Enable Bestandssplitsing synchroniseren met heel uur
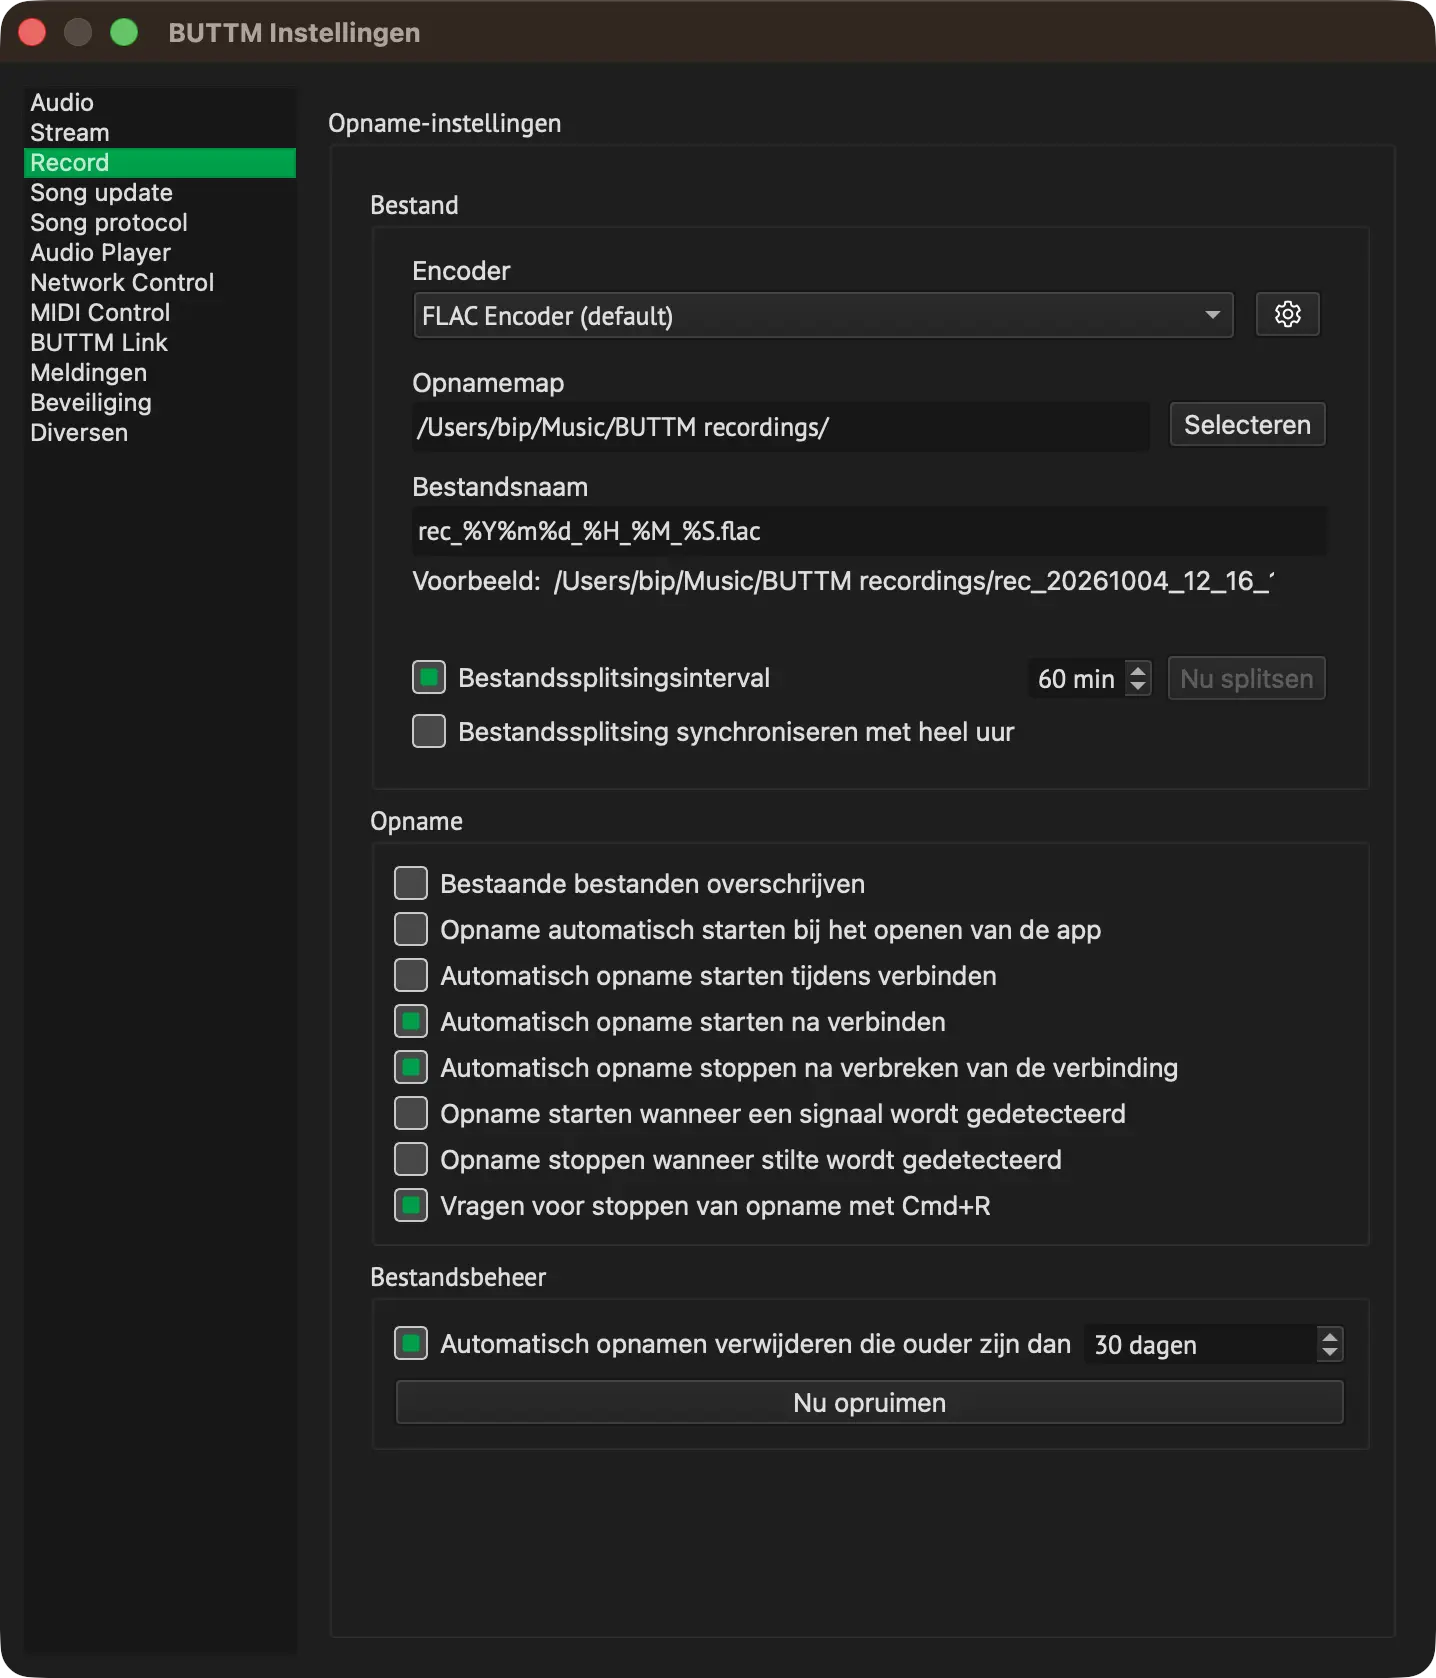This screenshot has width=1436, height=1678. [429, 731]
